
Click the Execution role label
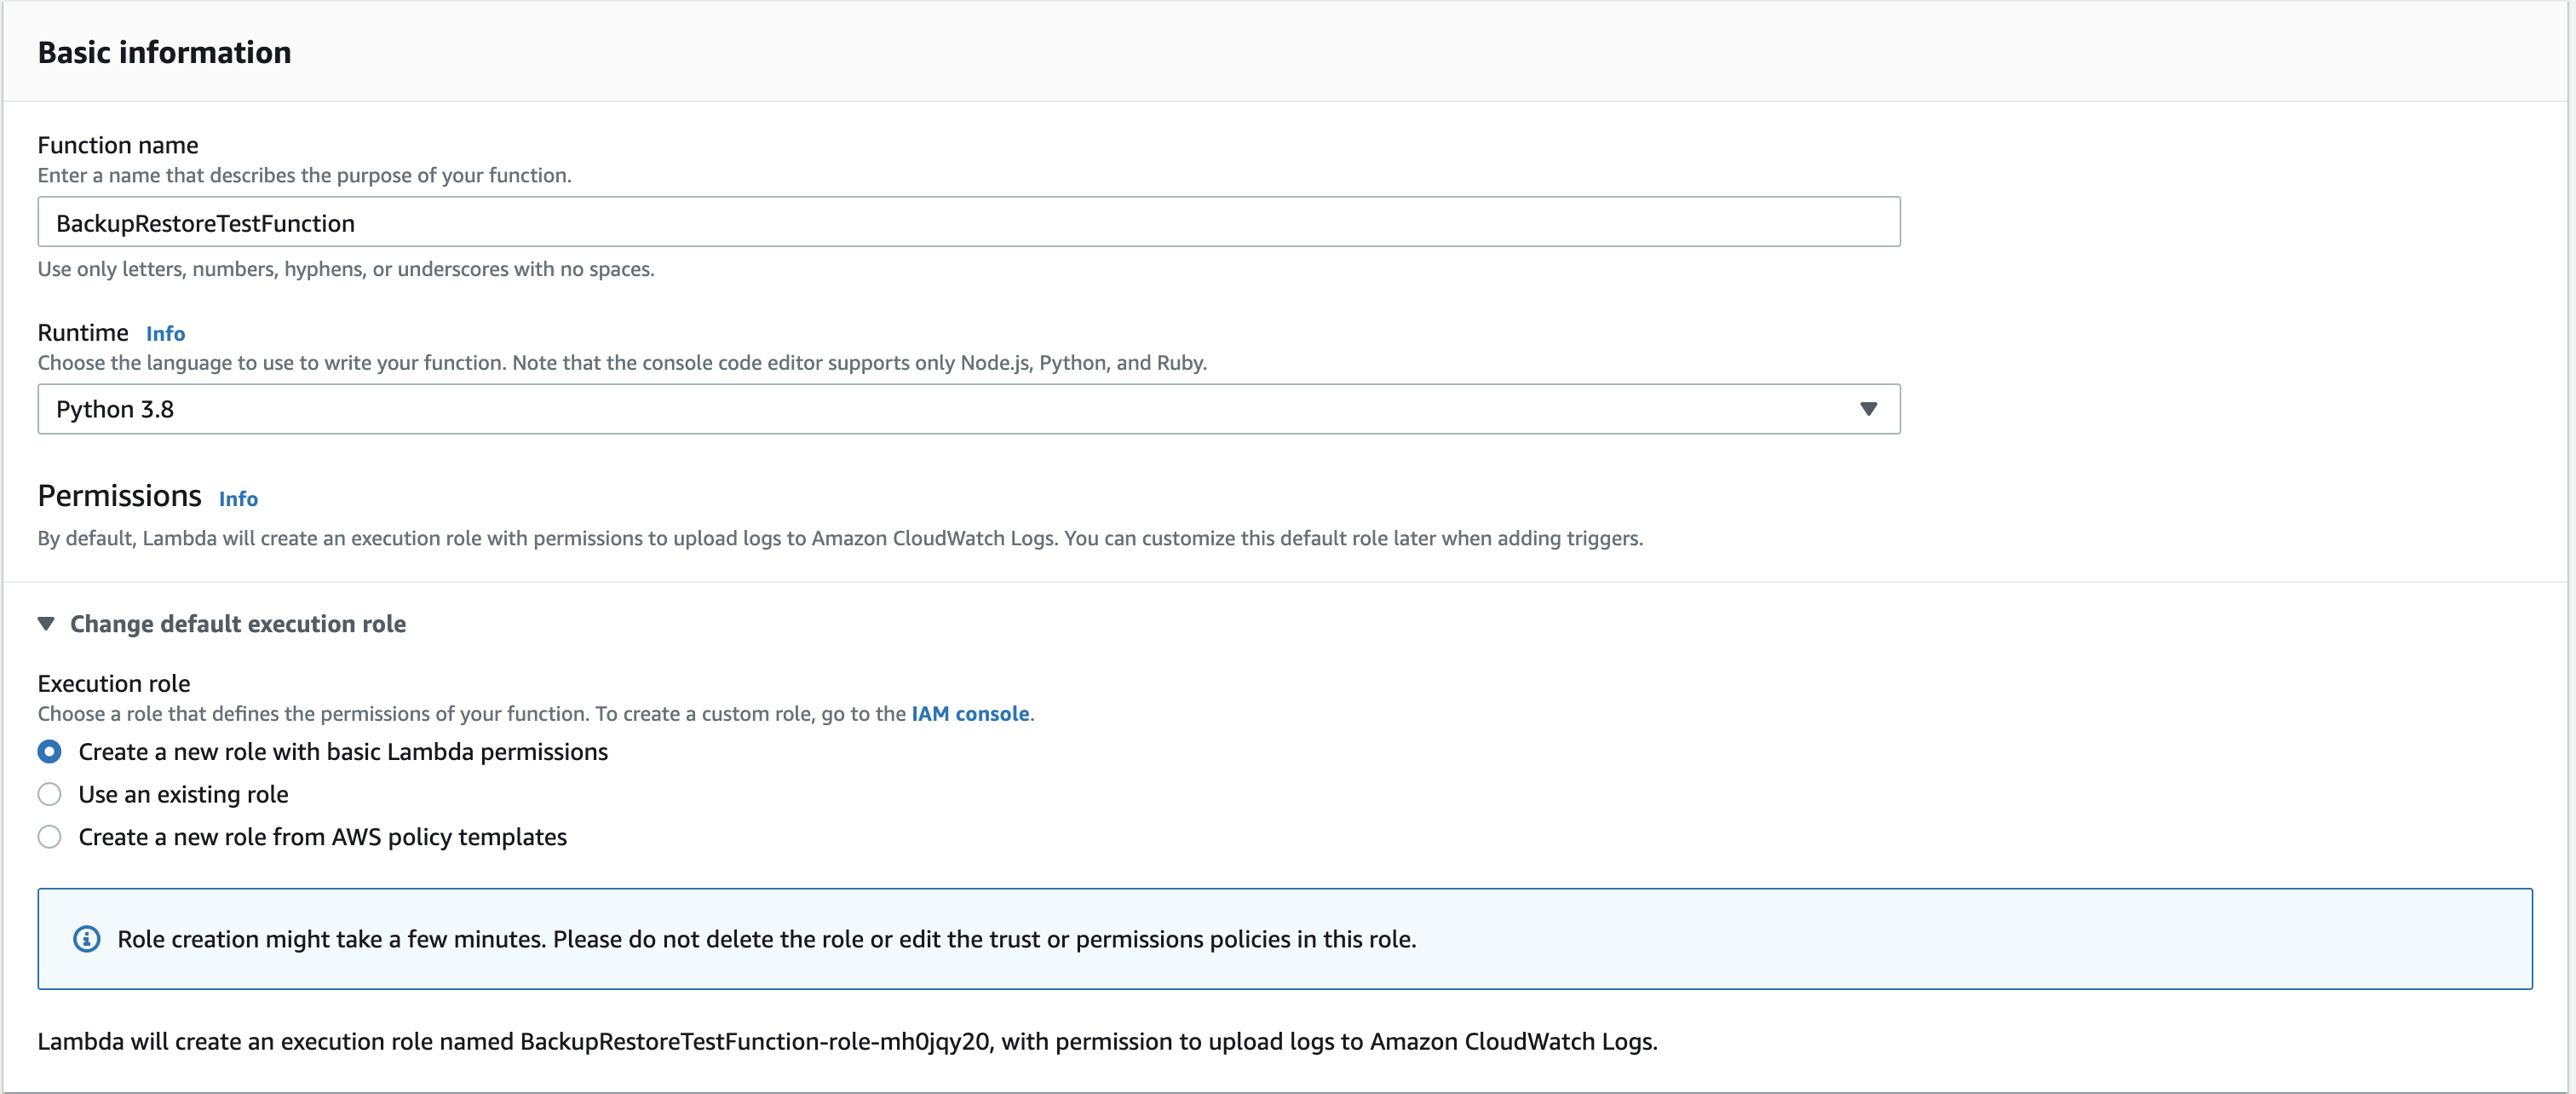(x=114, y=683)
